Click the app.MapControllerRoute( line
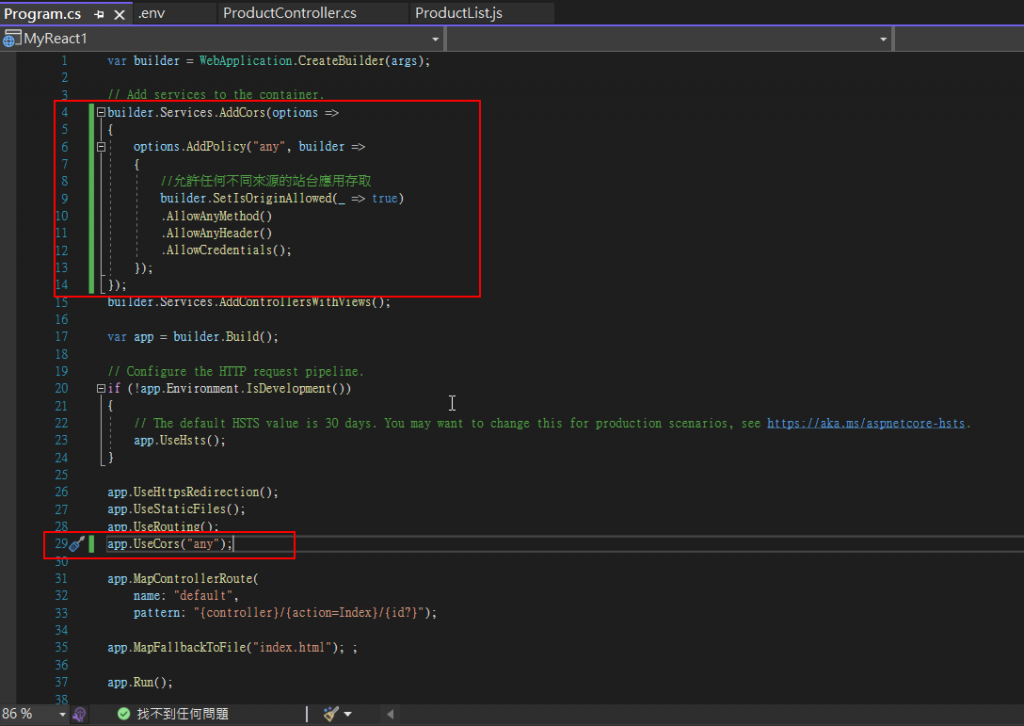 (183, 578)
